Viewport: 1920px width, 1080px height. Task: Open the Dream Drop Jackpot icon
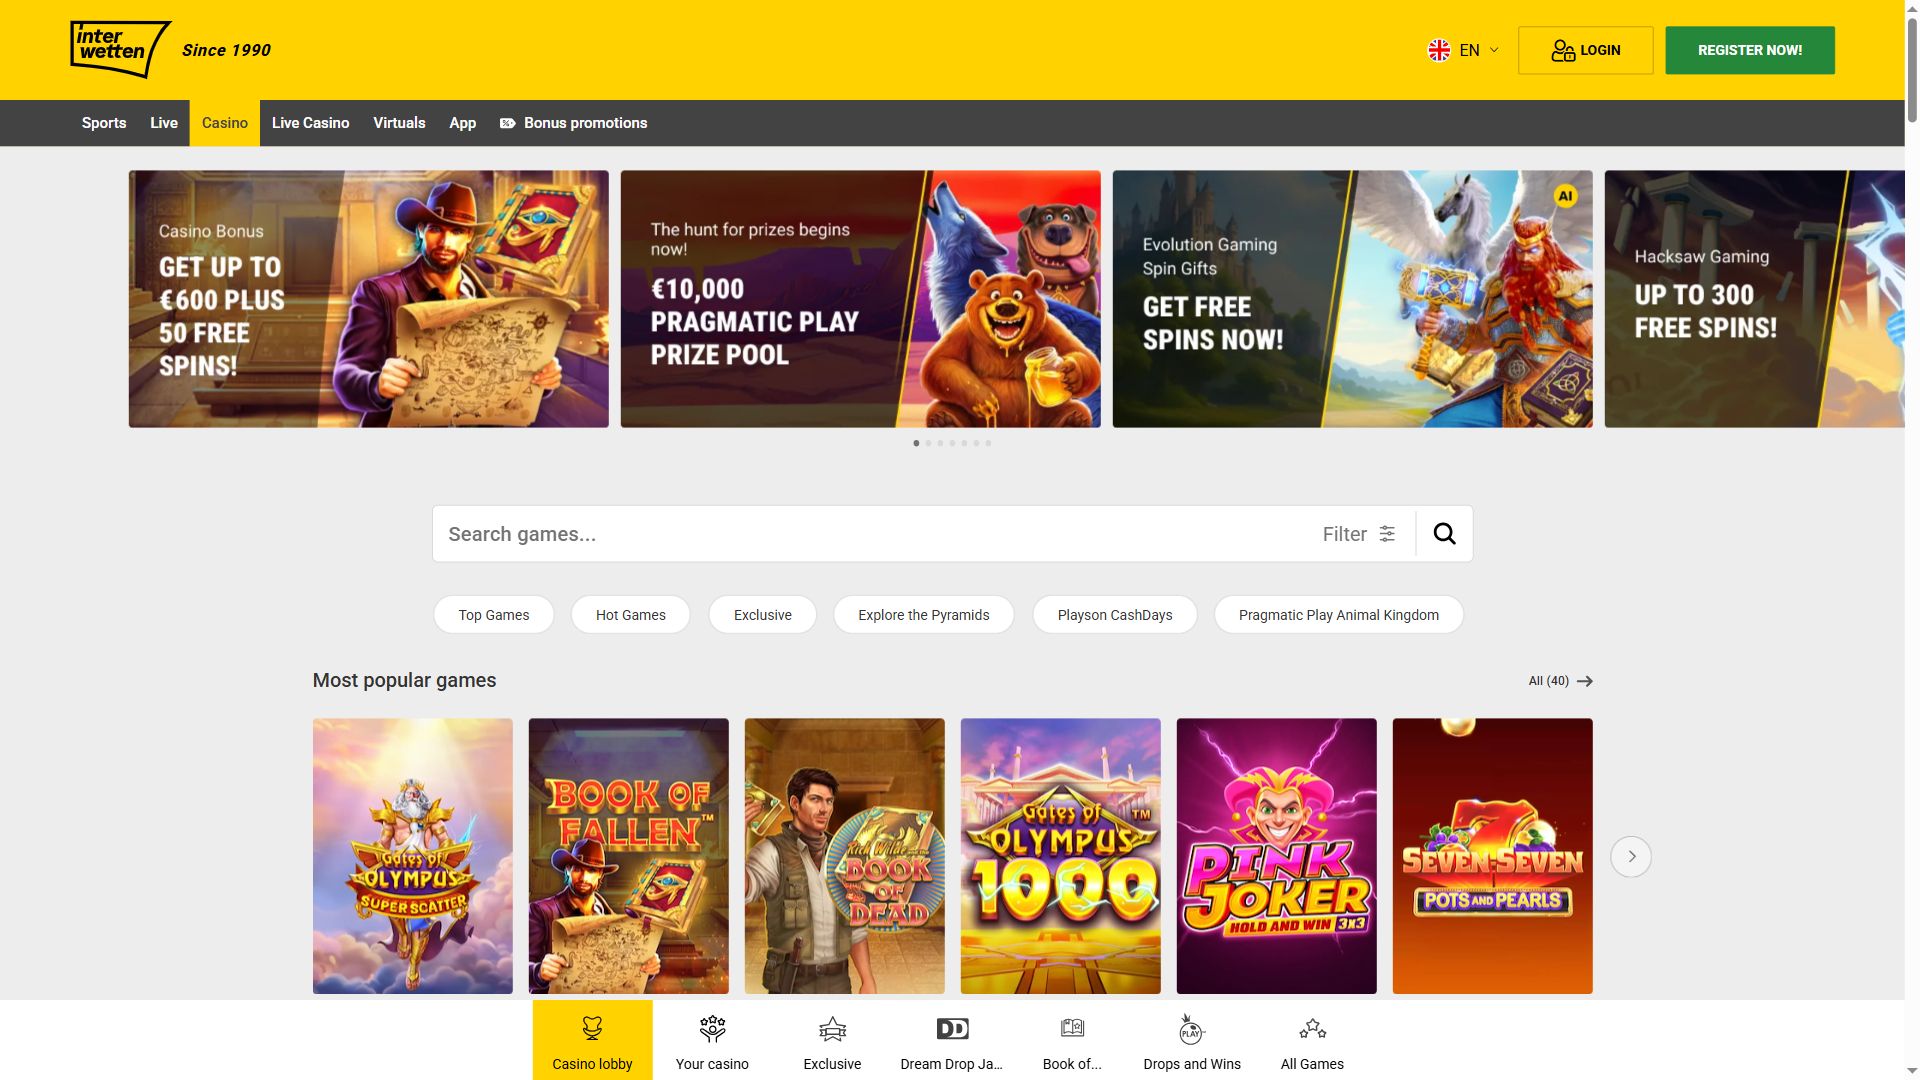(952, 1029)
